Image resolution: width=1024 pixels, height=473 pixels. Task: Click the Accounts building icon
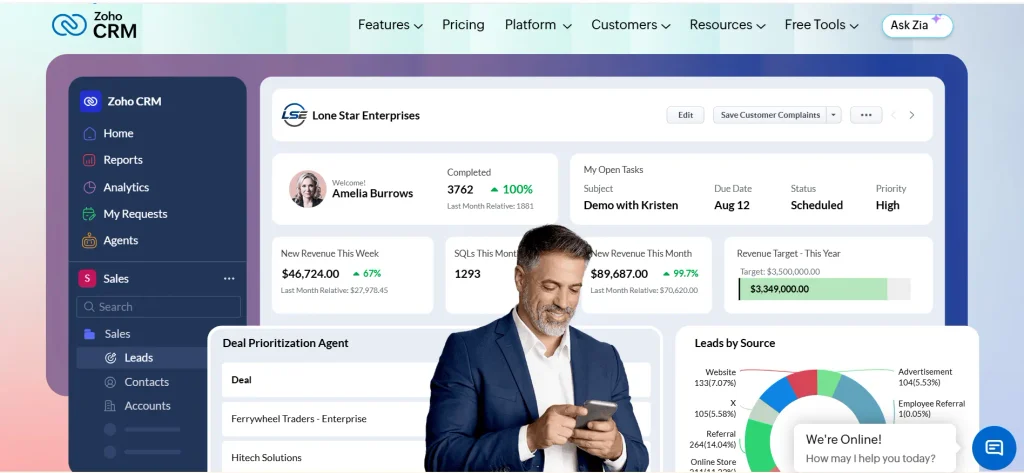coord(110,406)
